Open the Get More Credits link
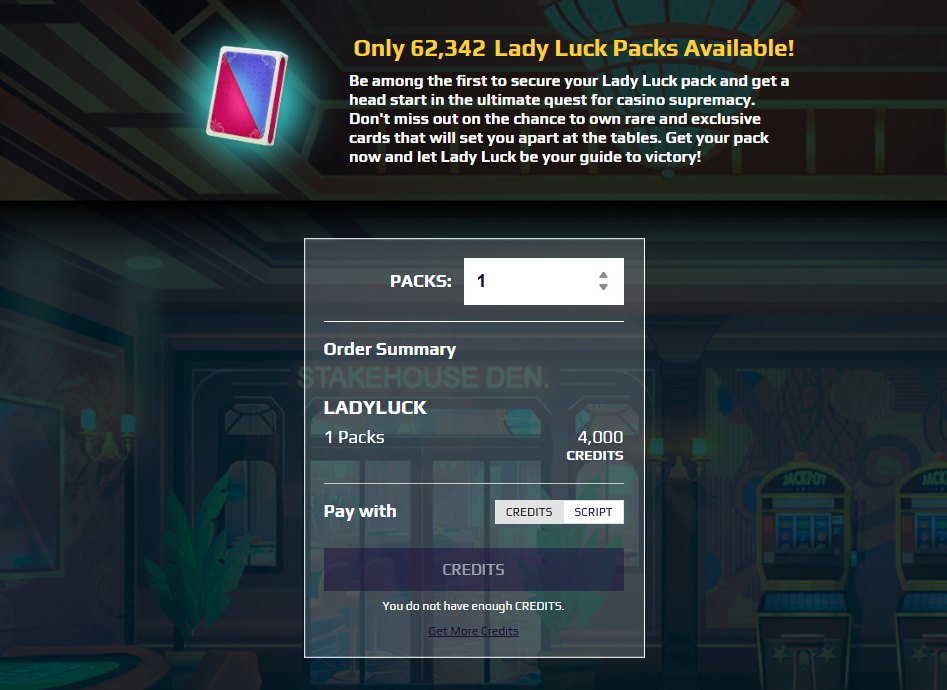The image size is (947, 690). pos(474,631)
